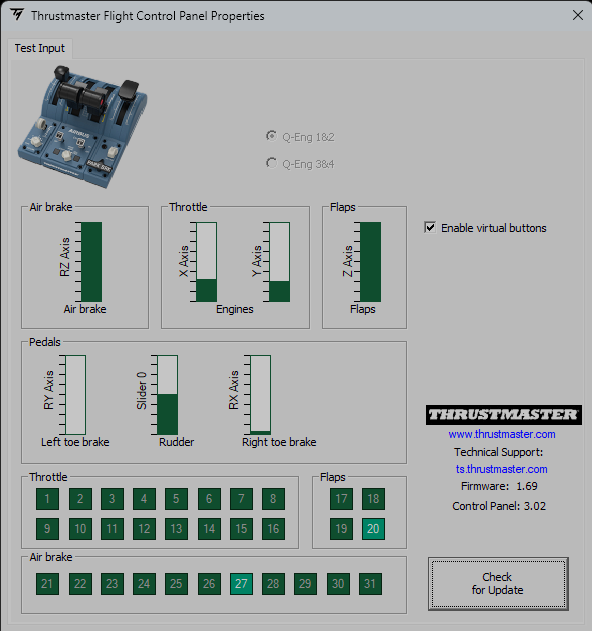Click Throttle button indicator number 16

(273, 528)
